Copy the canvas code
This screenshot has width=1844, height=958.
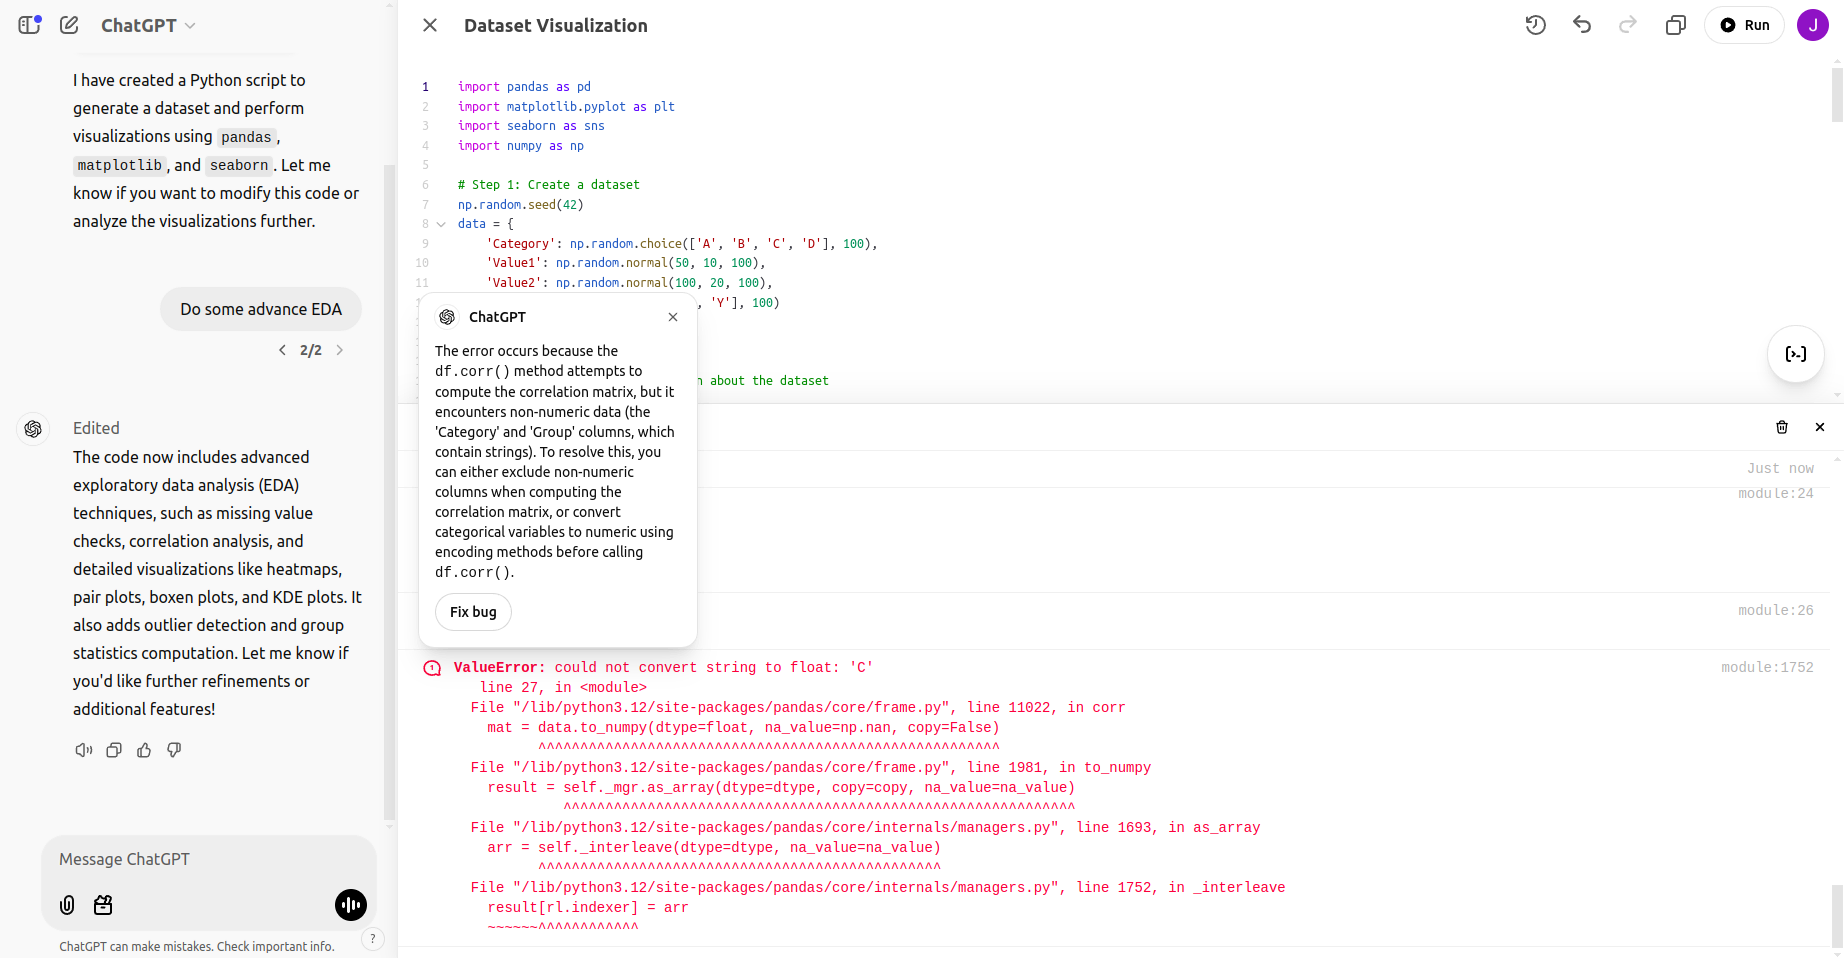pyautogui.click(x=1676, y=25)
